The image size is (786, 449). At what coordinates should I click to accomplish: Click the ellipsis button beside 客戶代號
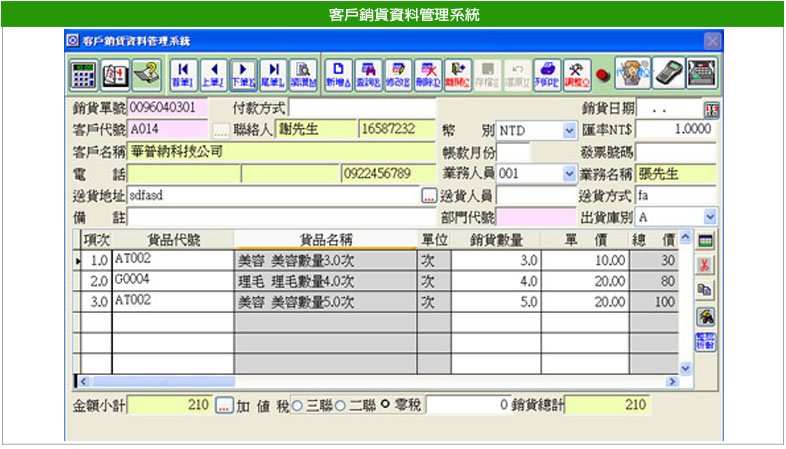pos(219,130)
